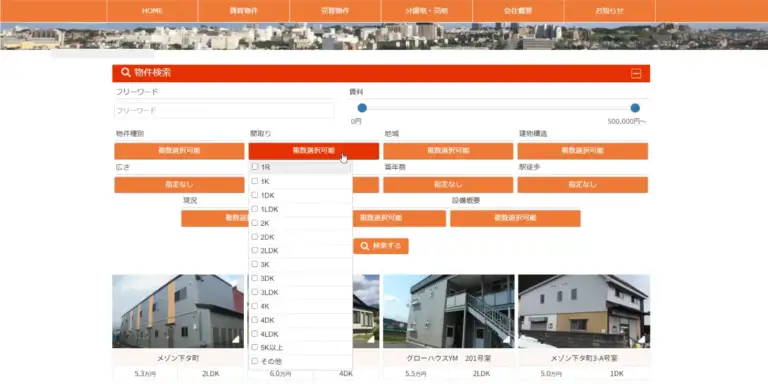Expand the 建物構造 dropdown
The height and width of the screenshot is (384, 768).
582,151
